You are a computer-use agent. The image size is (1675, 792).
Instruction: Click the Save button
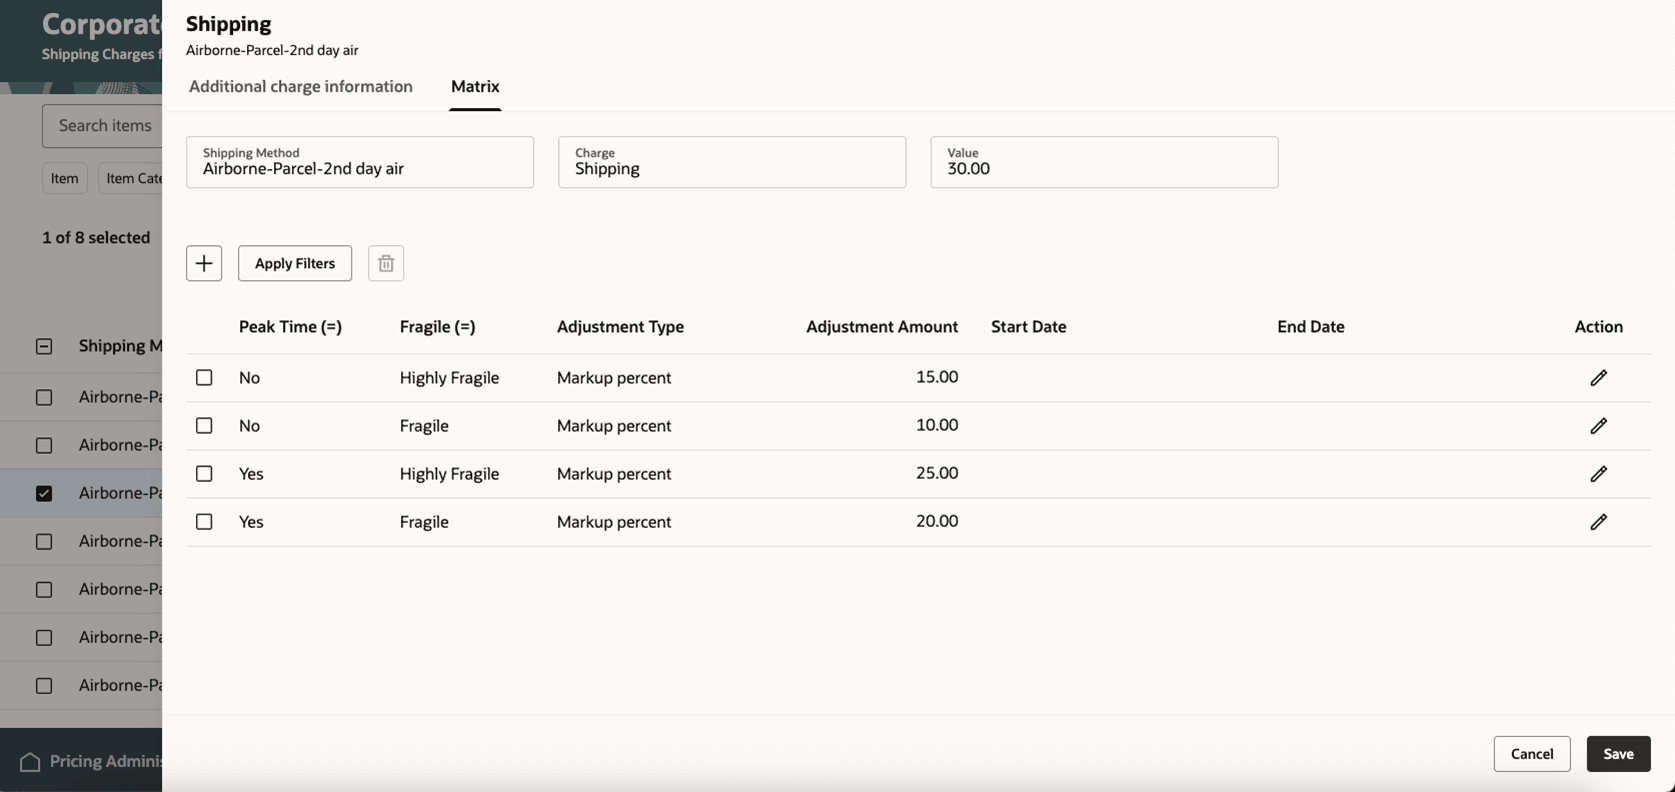(1618, 754)
